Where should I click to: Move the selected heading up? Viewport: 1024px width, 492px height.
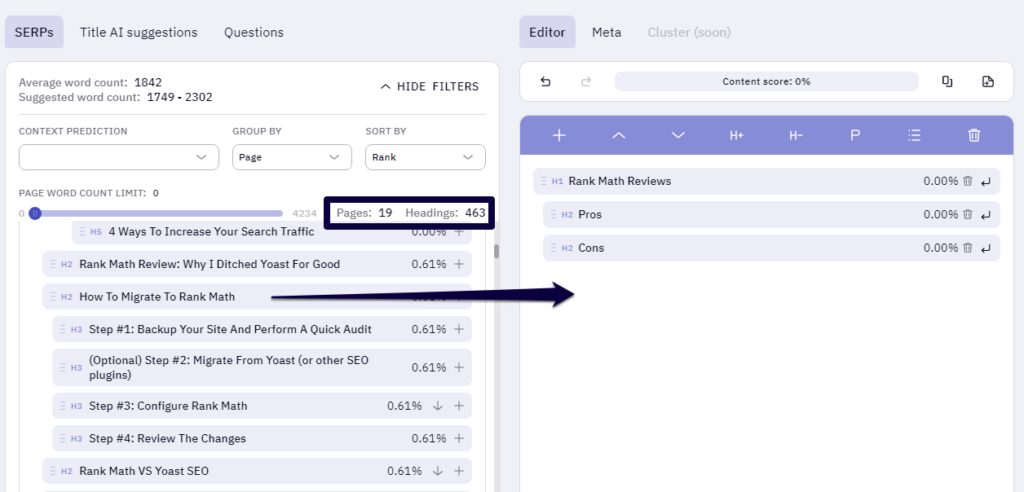point(618,135)
